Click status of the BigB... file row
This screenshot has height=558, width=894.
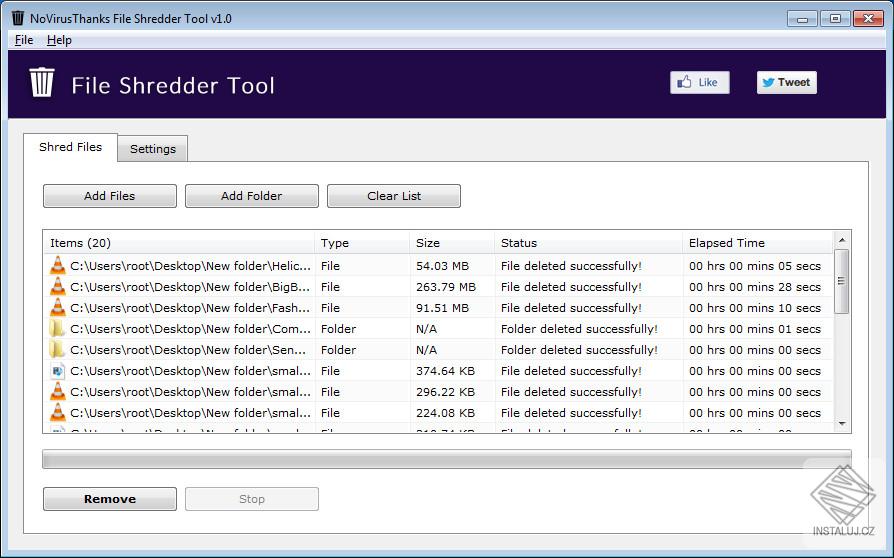coord(571,287)
